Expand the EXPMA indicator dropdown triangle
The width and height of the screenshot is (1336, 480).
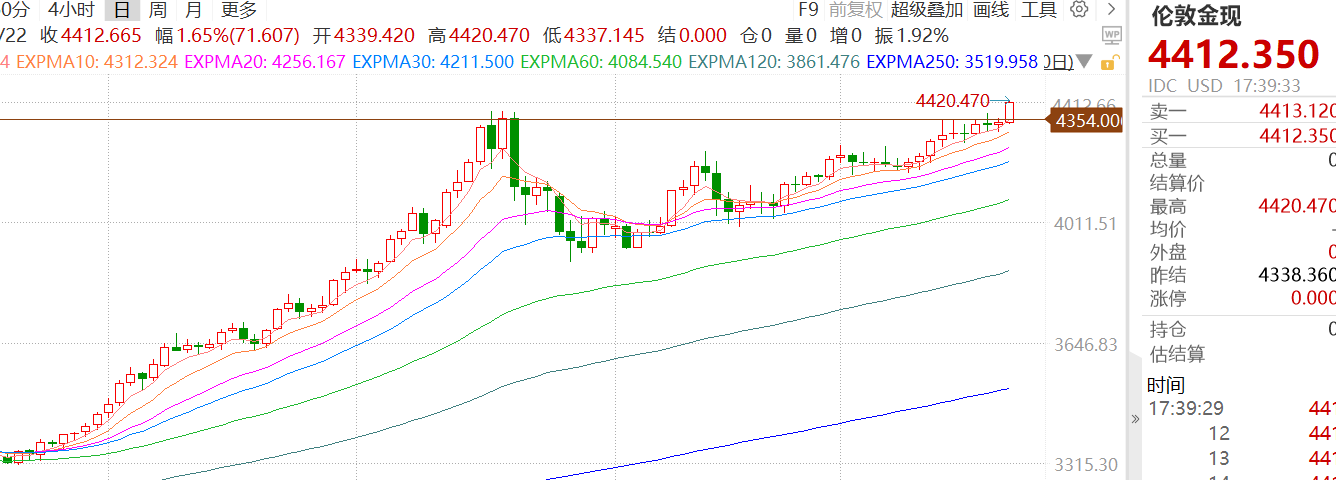click(1084, 62)
